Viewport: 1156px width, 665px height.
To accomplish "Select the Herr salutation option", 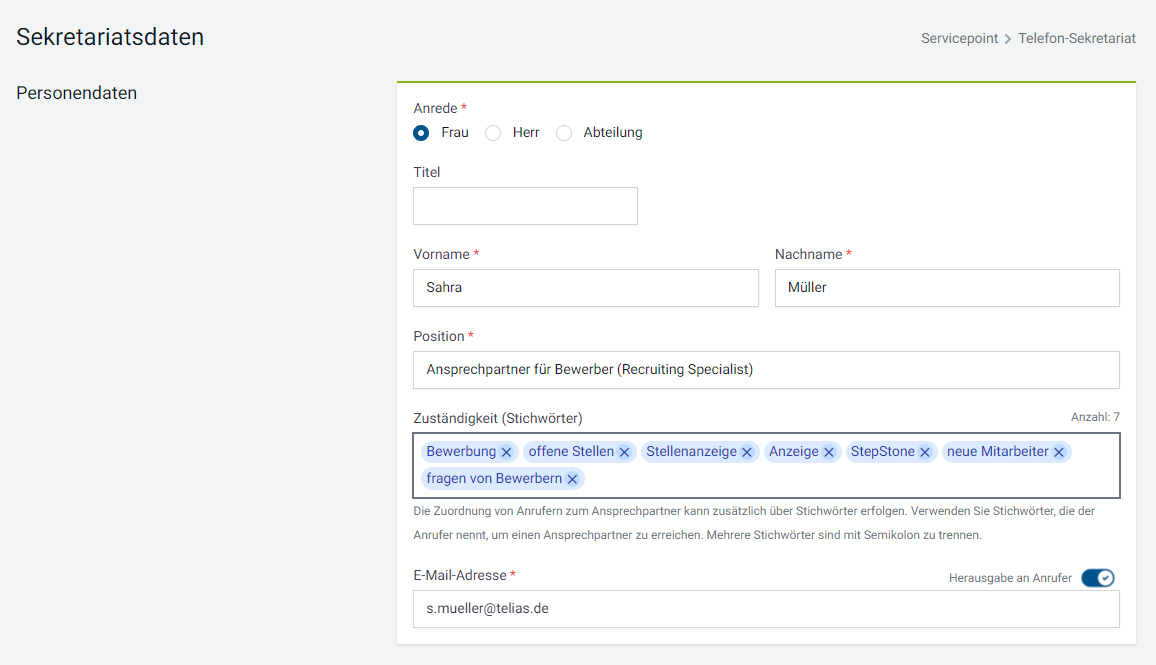I will [x=493, y=133].
